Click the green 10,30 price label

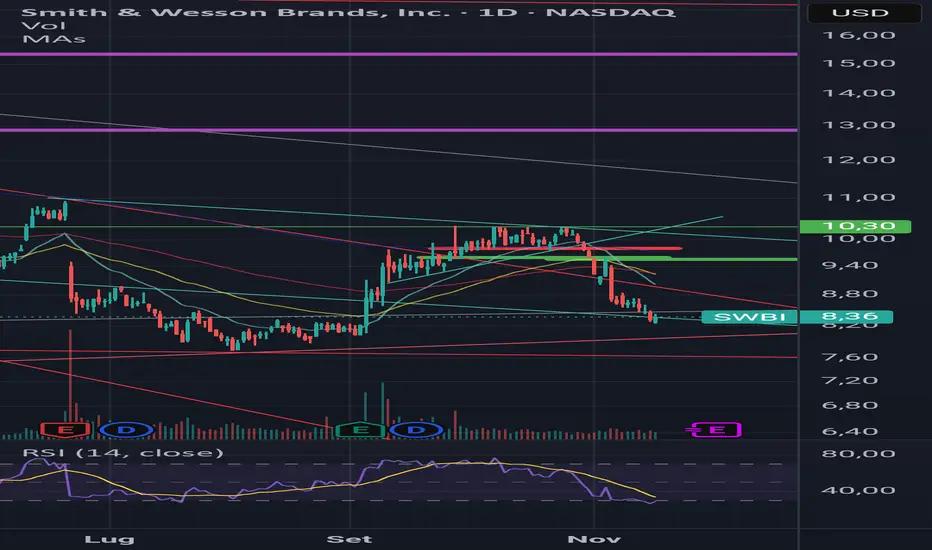[855, 226]
